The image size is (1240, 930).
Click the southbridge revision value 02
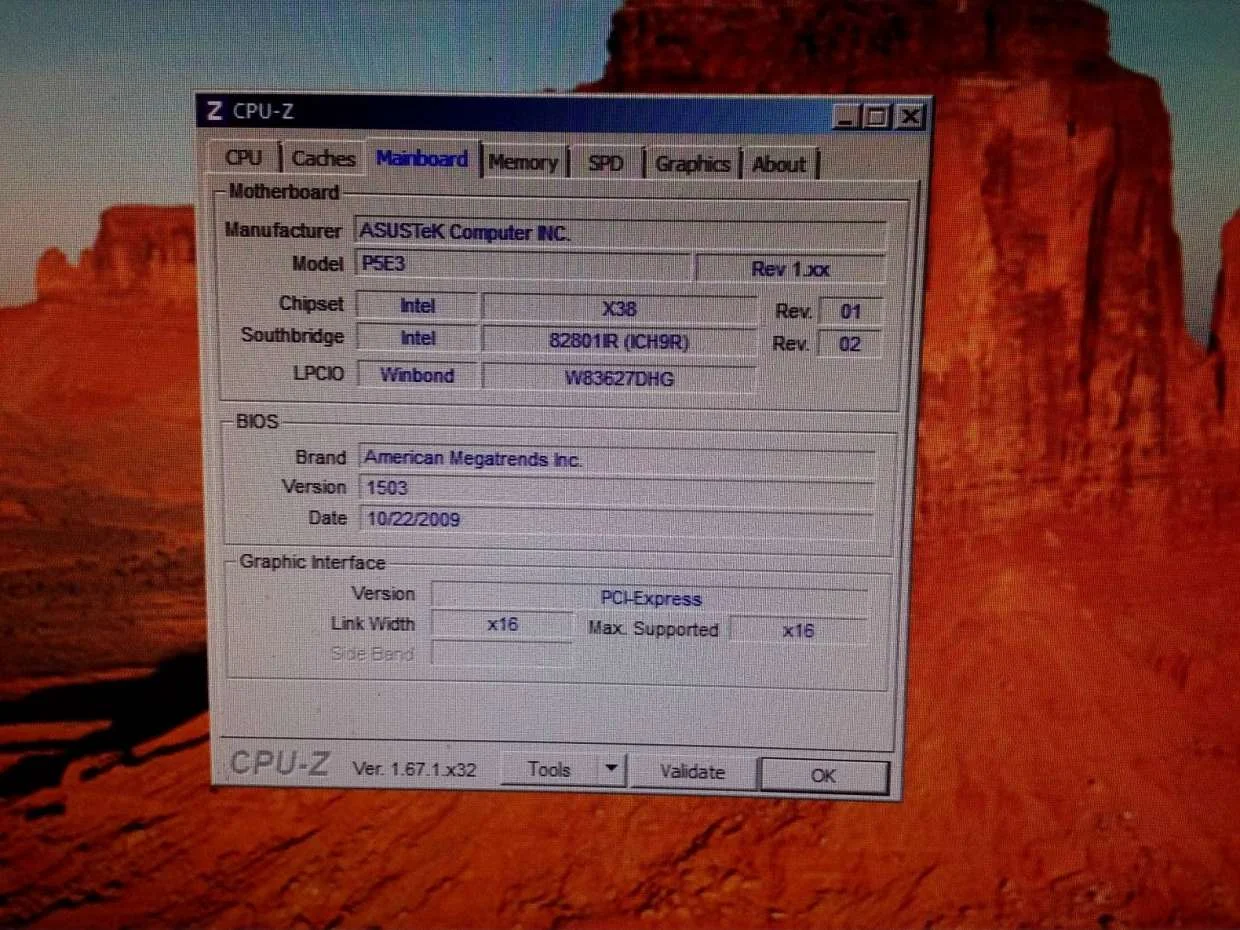pos(849,344)
